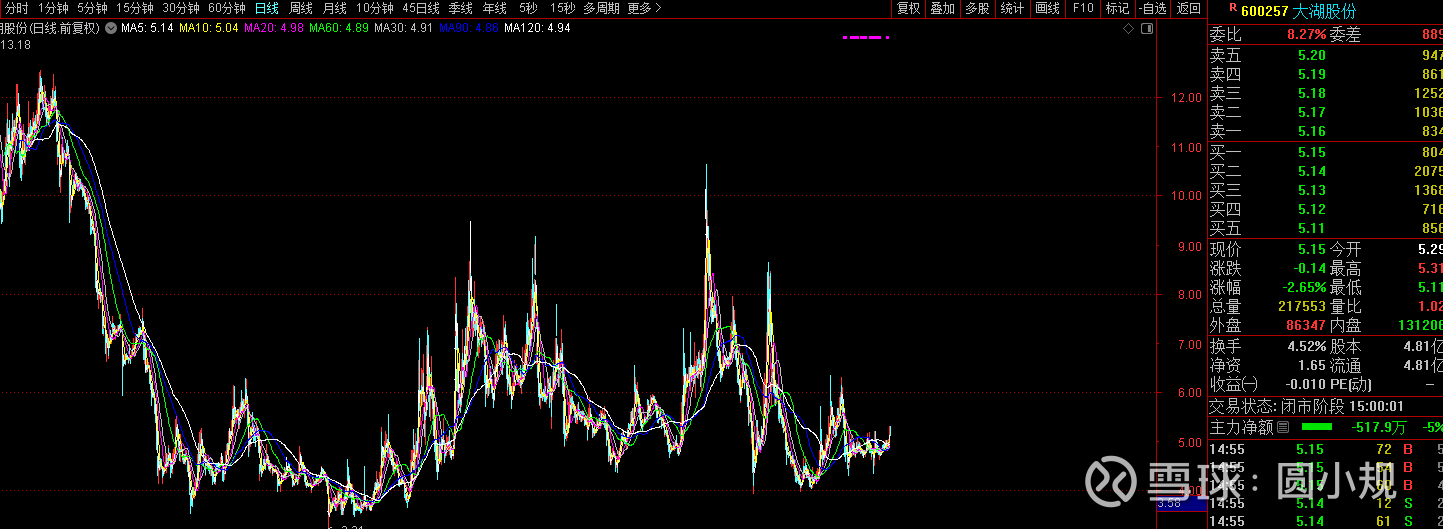Image resolution: width=1443 pixels, height=529 pixels.
Task: Click the 总量 217553 value
Action: 1302,306
